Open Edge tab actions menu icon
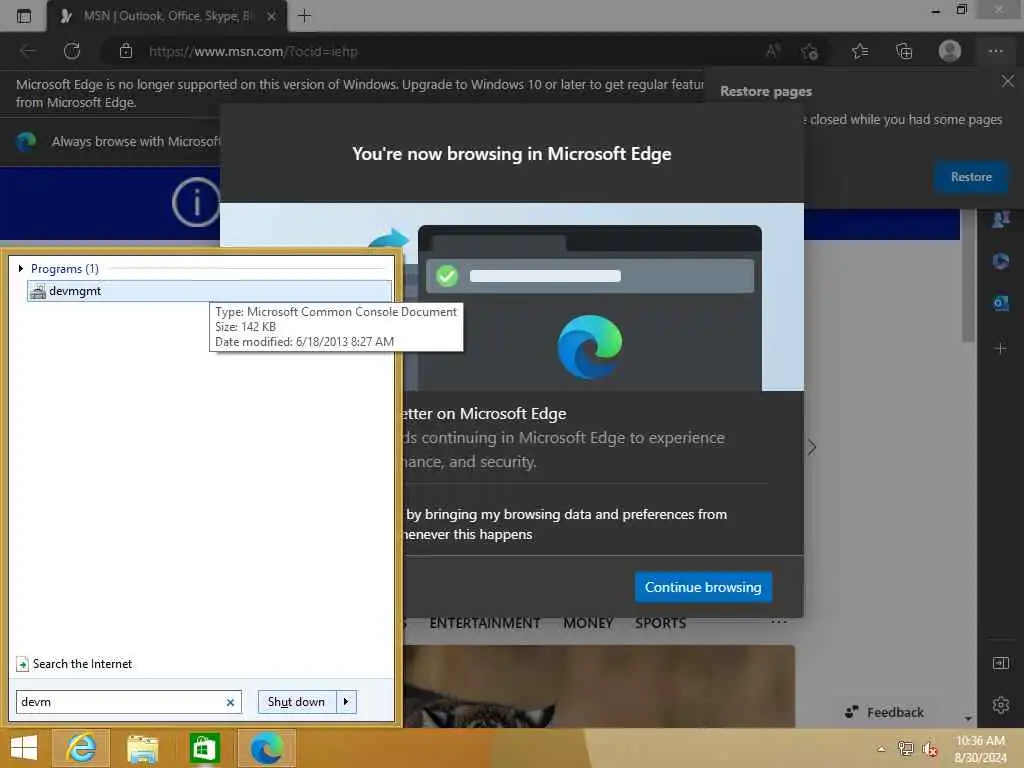Screen dimensions: 1024x768 (24, 16)
